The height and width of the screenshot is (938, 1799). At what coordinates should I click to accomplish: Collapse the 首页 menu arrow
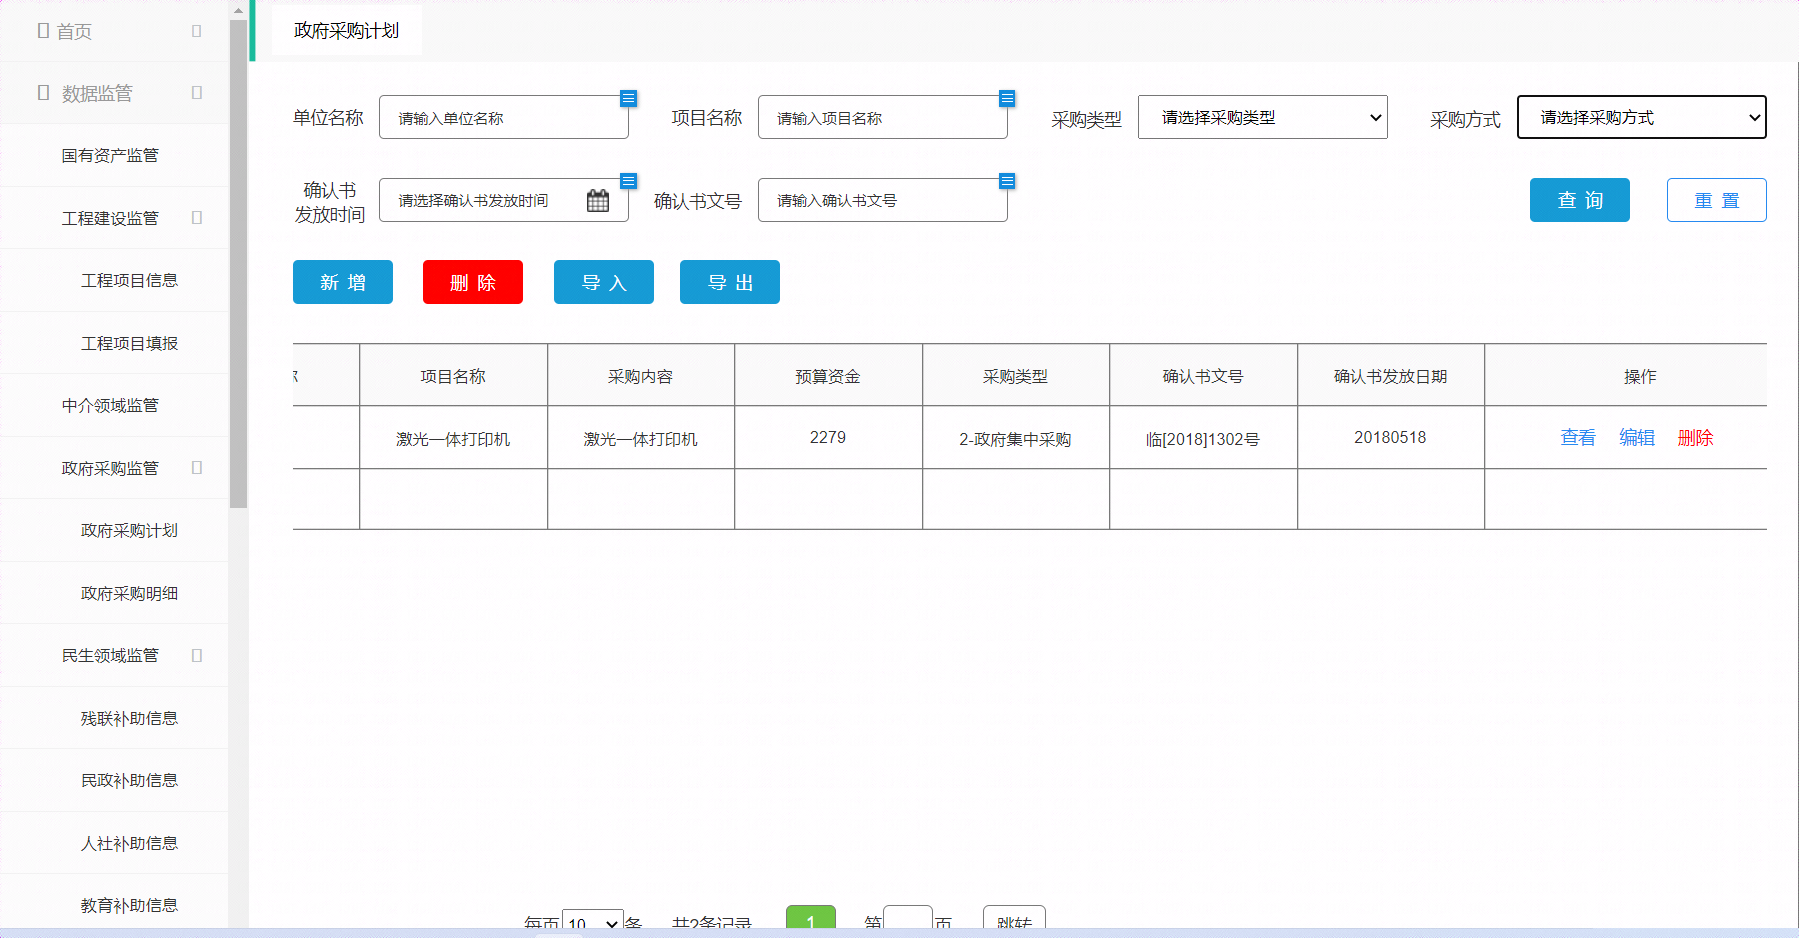[196, 31]
